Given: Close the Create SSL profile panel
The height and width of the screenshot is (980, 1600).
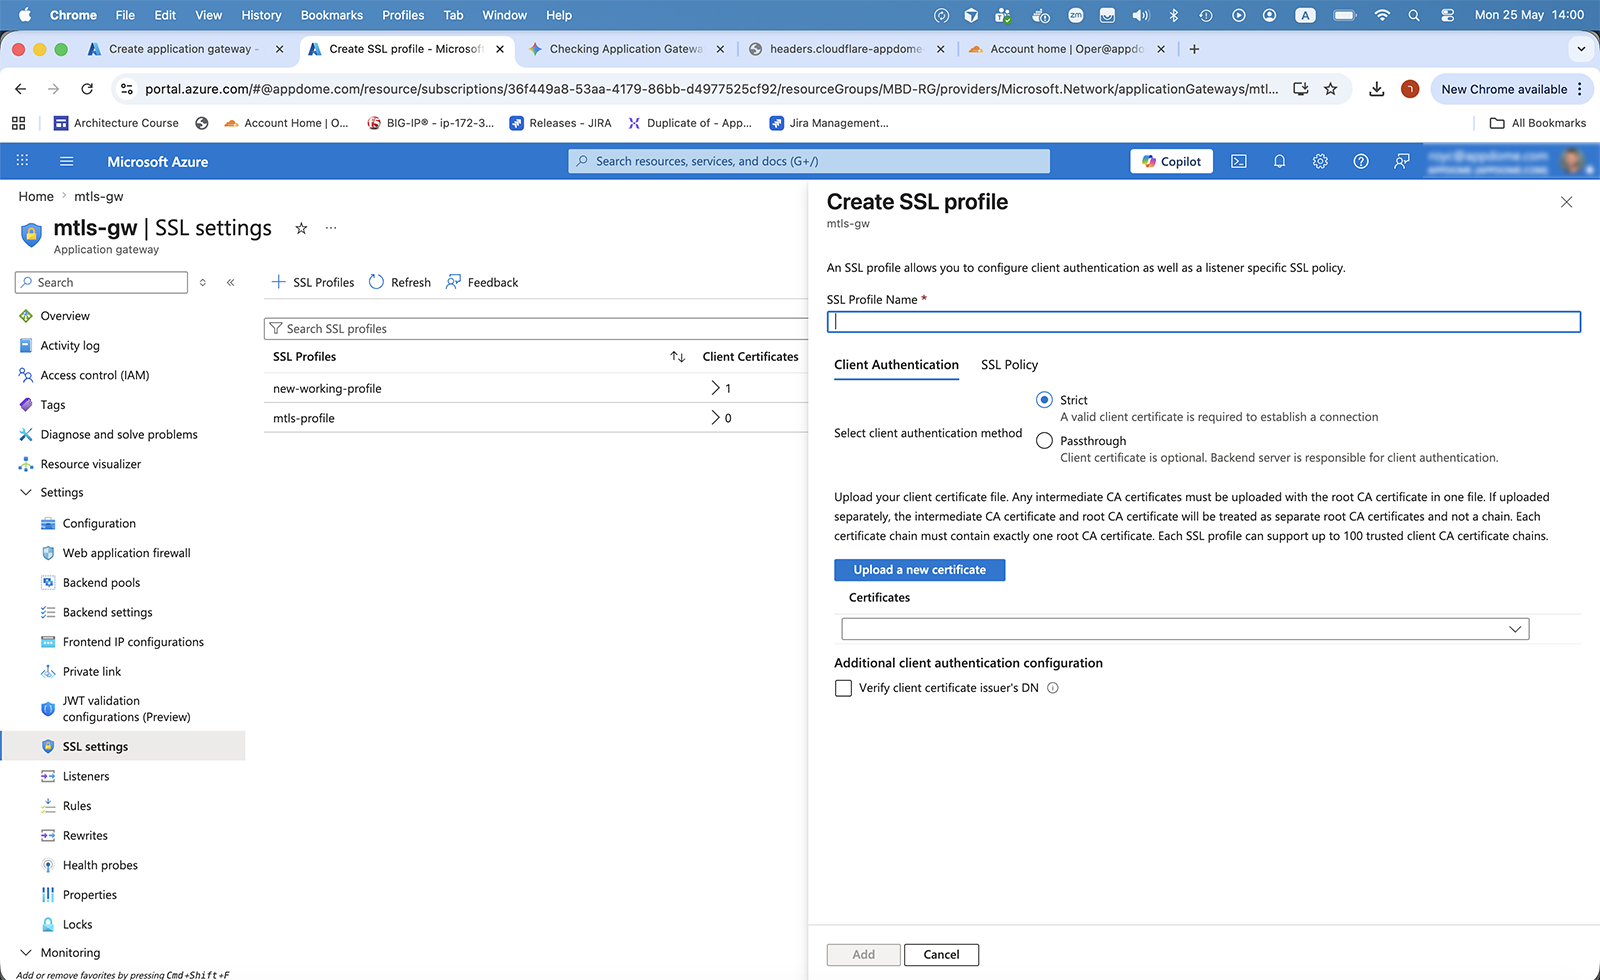Looking at the screenshot, I should 1566,202.
